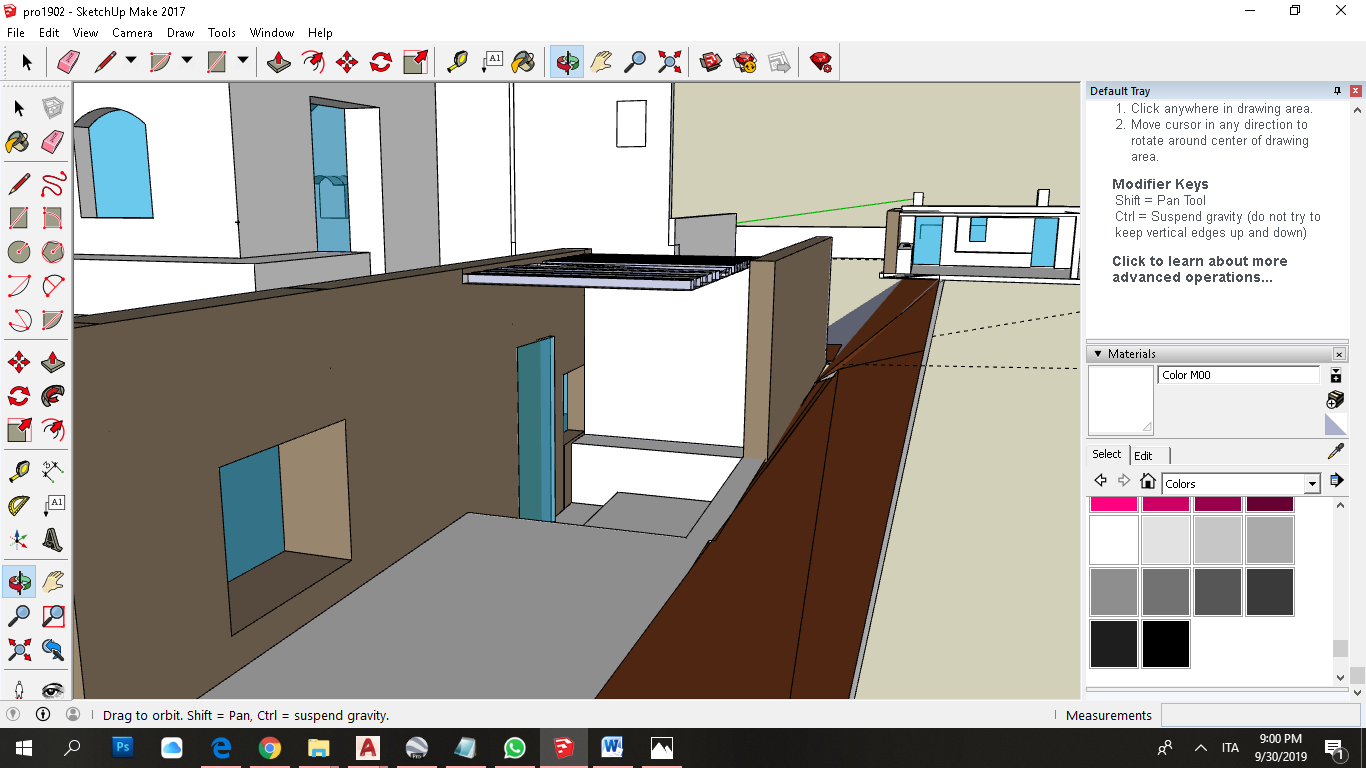Open Photoshop from the taskbar
This screenshot has height=768, width=1366.
pos(124,748)
